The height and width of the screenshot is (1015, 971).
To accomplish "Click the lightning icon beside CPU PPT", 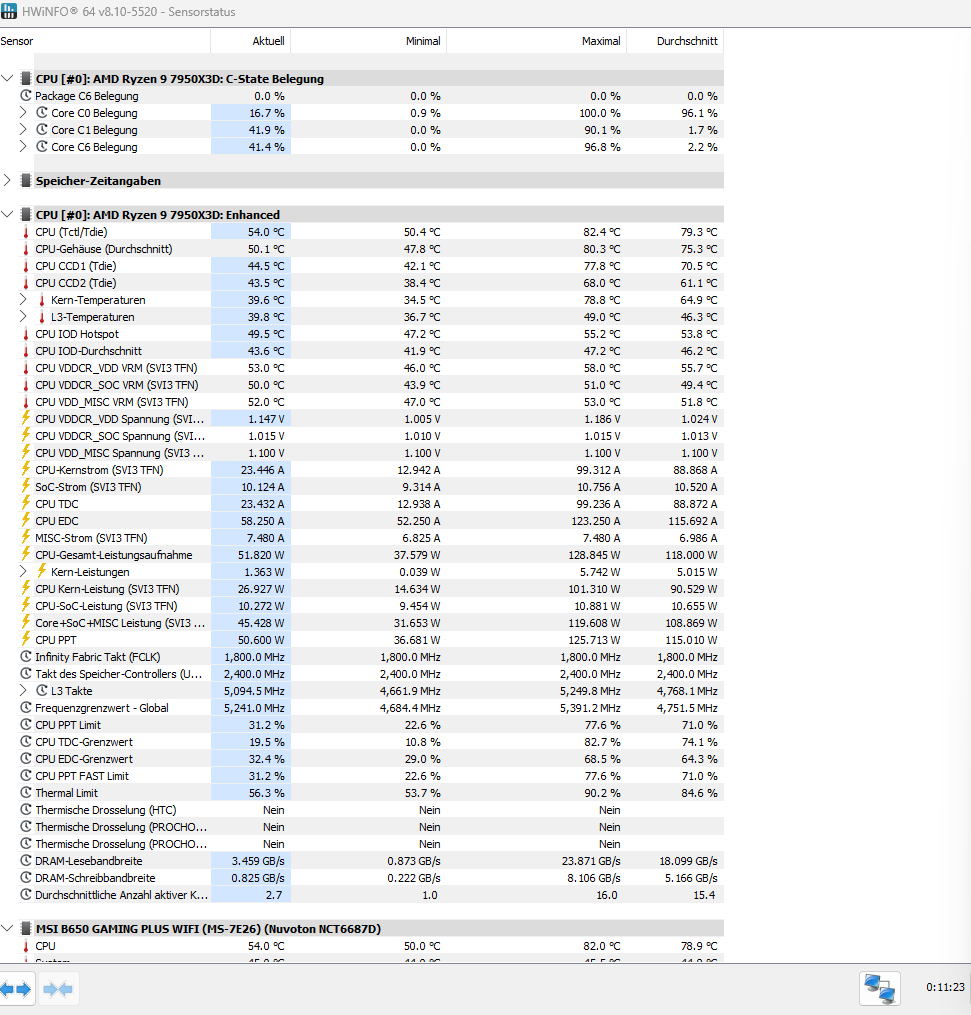I will pos(26,640).
